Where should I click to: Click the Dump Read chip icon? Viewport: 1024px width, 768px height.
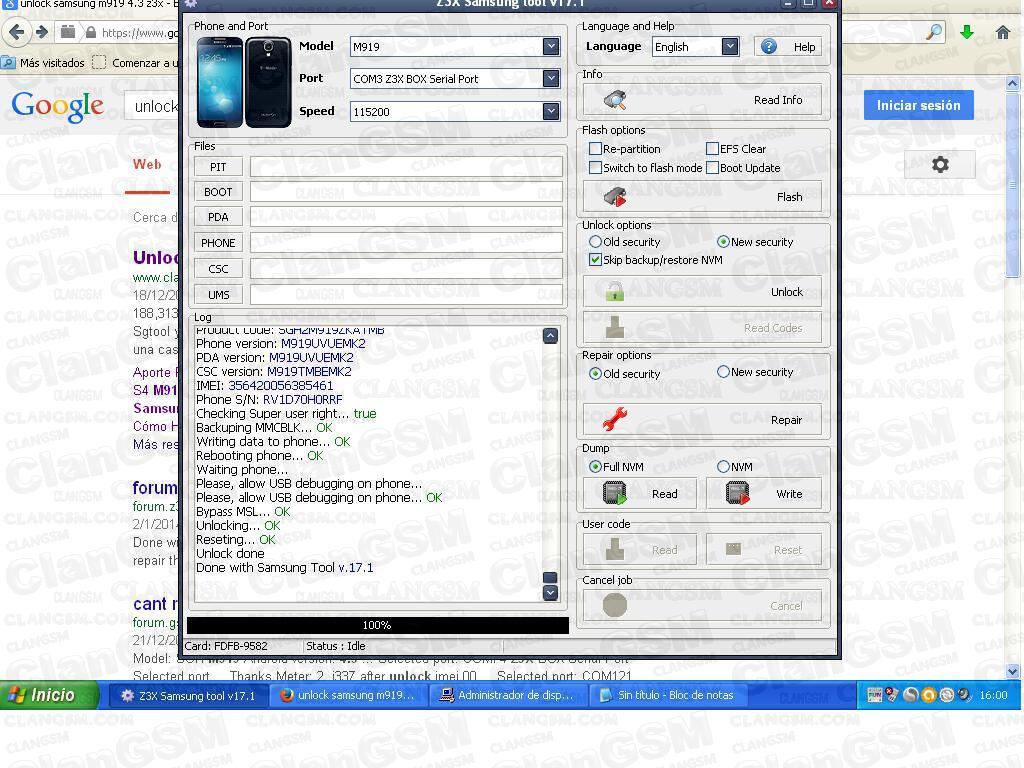pos(615,494)
